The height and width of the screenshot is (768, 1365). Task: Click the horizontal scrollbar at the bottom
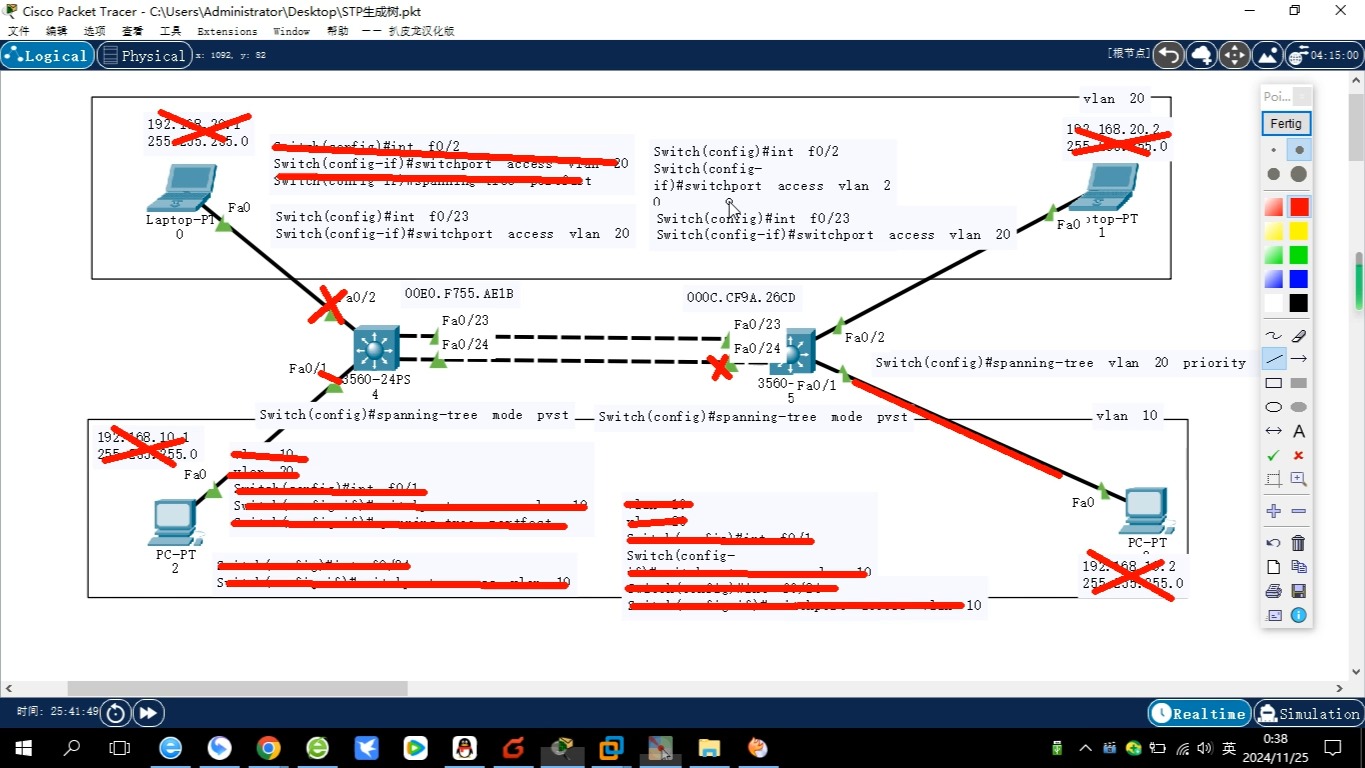(x=235, y=688)
